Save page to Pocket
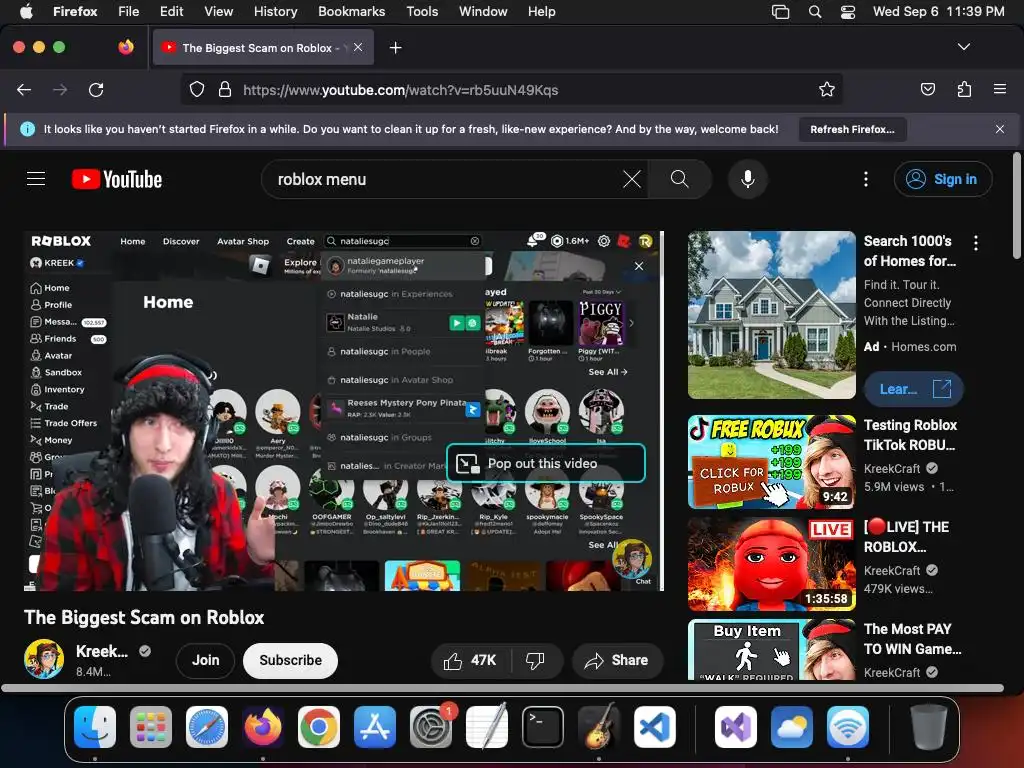This screenshot has height=768, width=1024. 927,89
